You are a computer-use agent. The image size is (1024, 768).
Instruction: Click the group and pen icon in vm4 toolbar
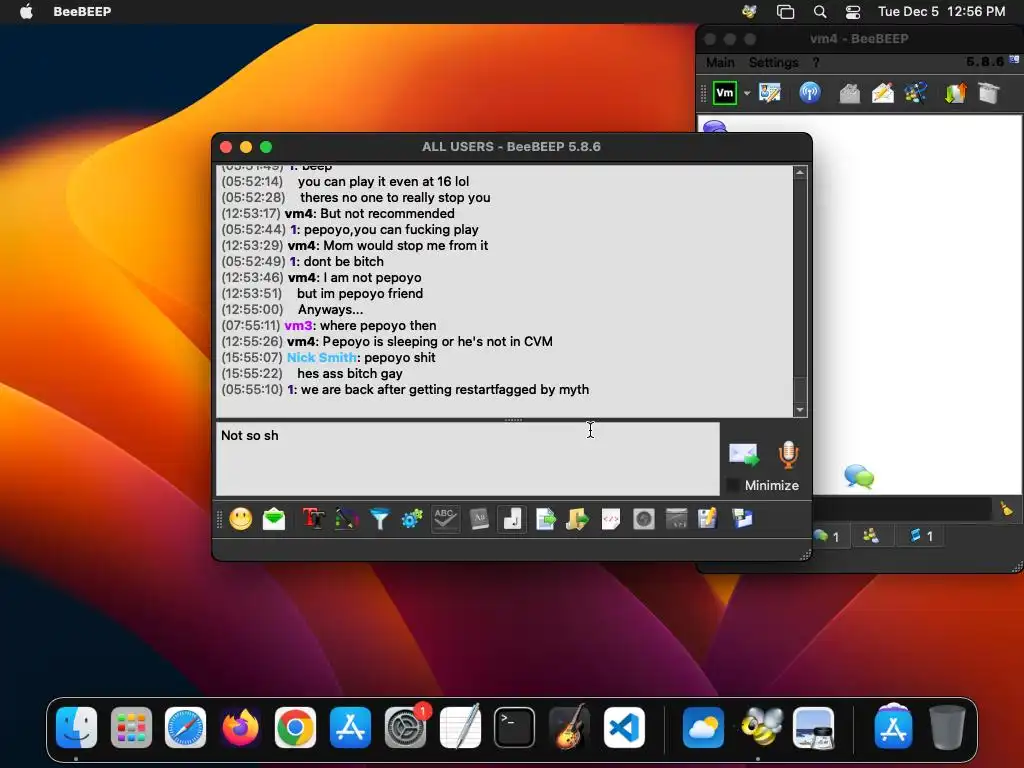coord(916,93)
